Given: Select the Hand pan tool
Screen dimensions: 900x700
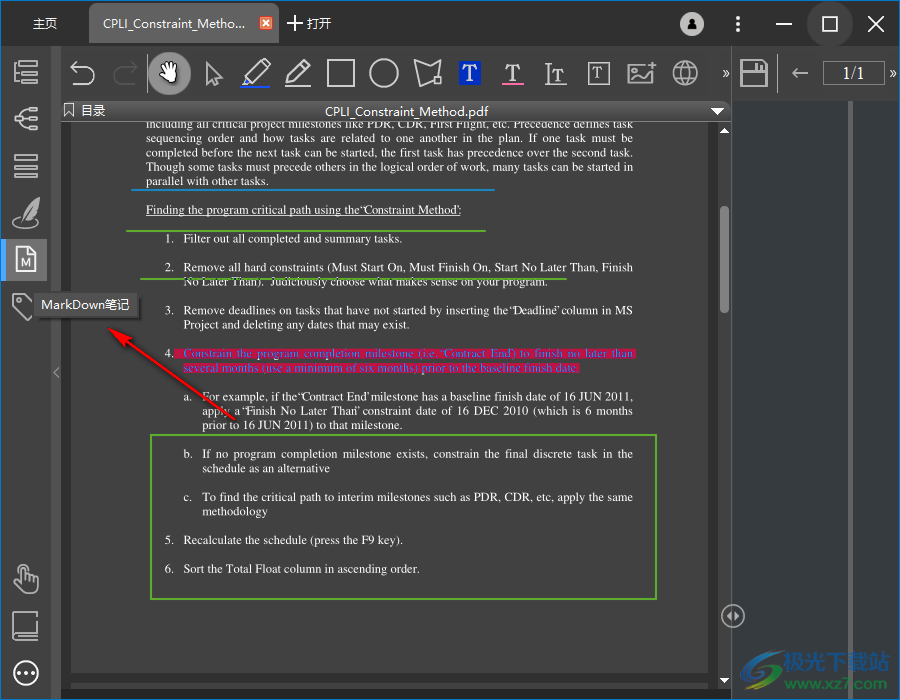Looking at the screenshot, I should [x=169, y=73].
